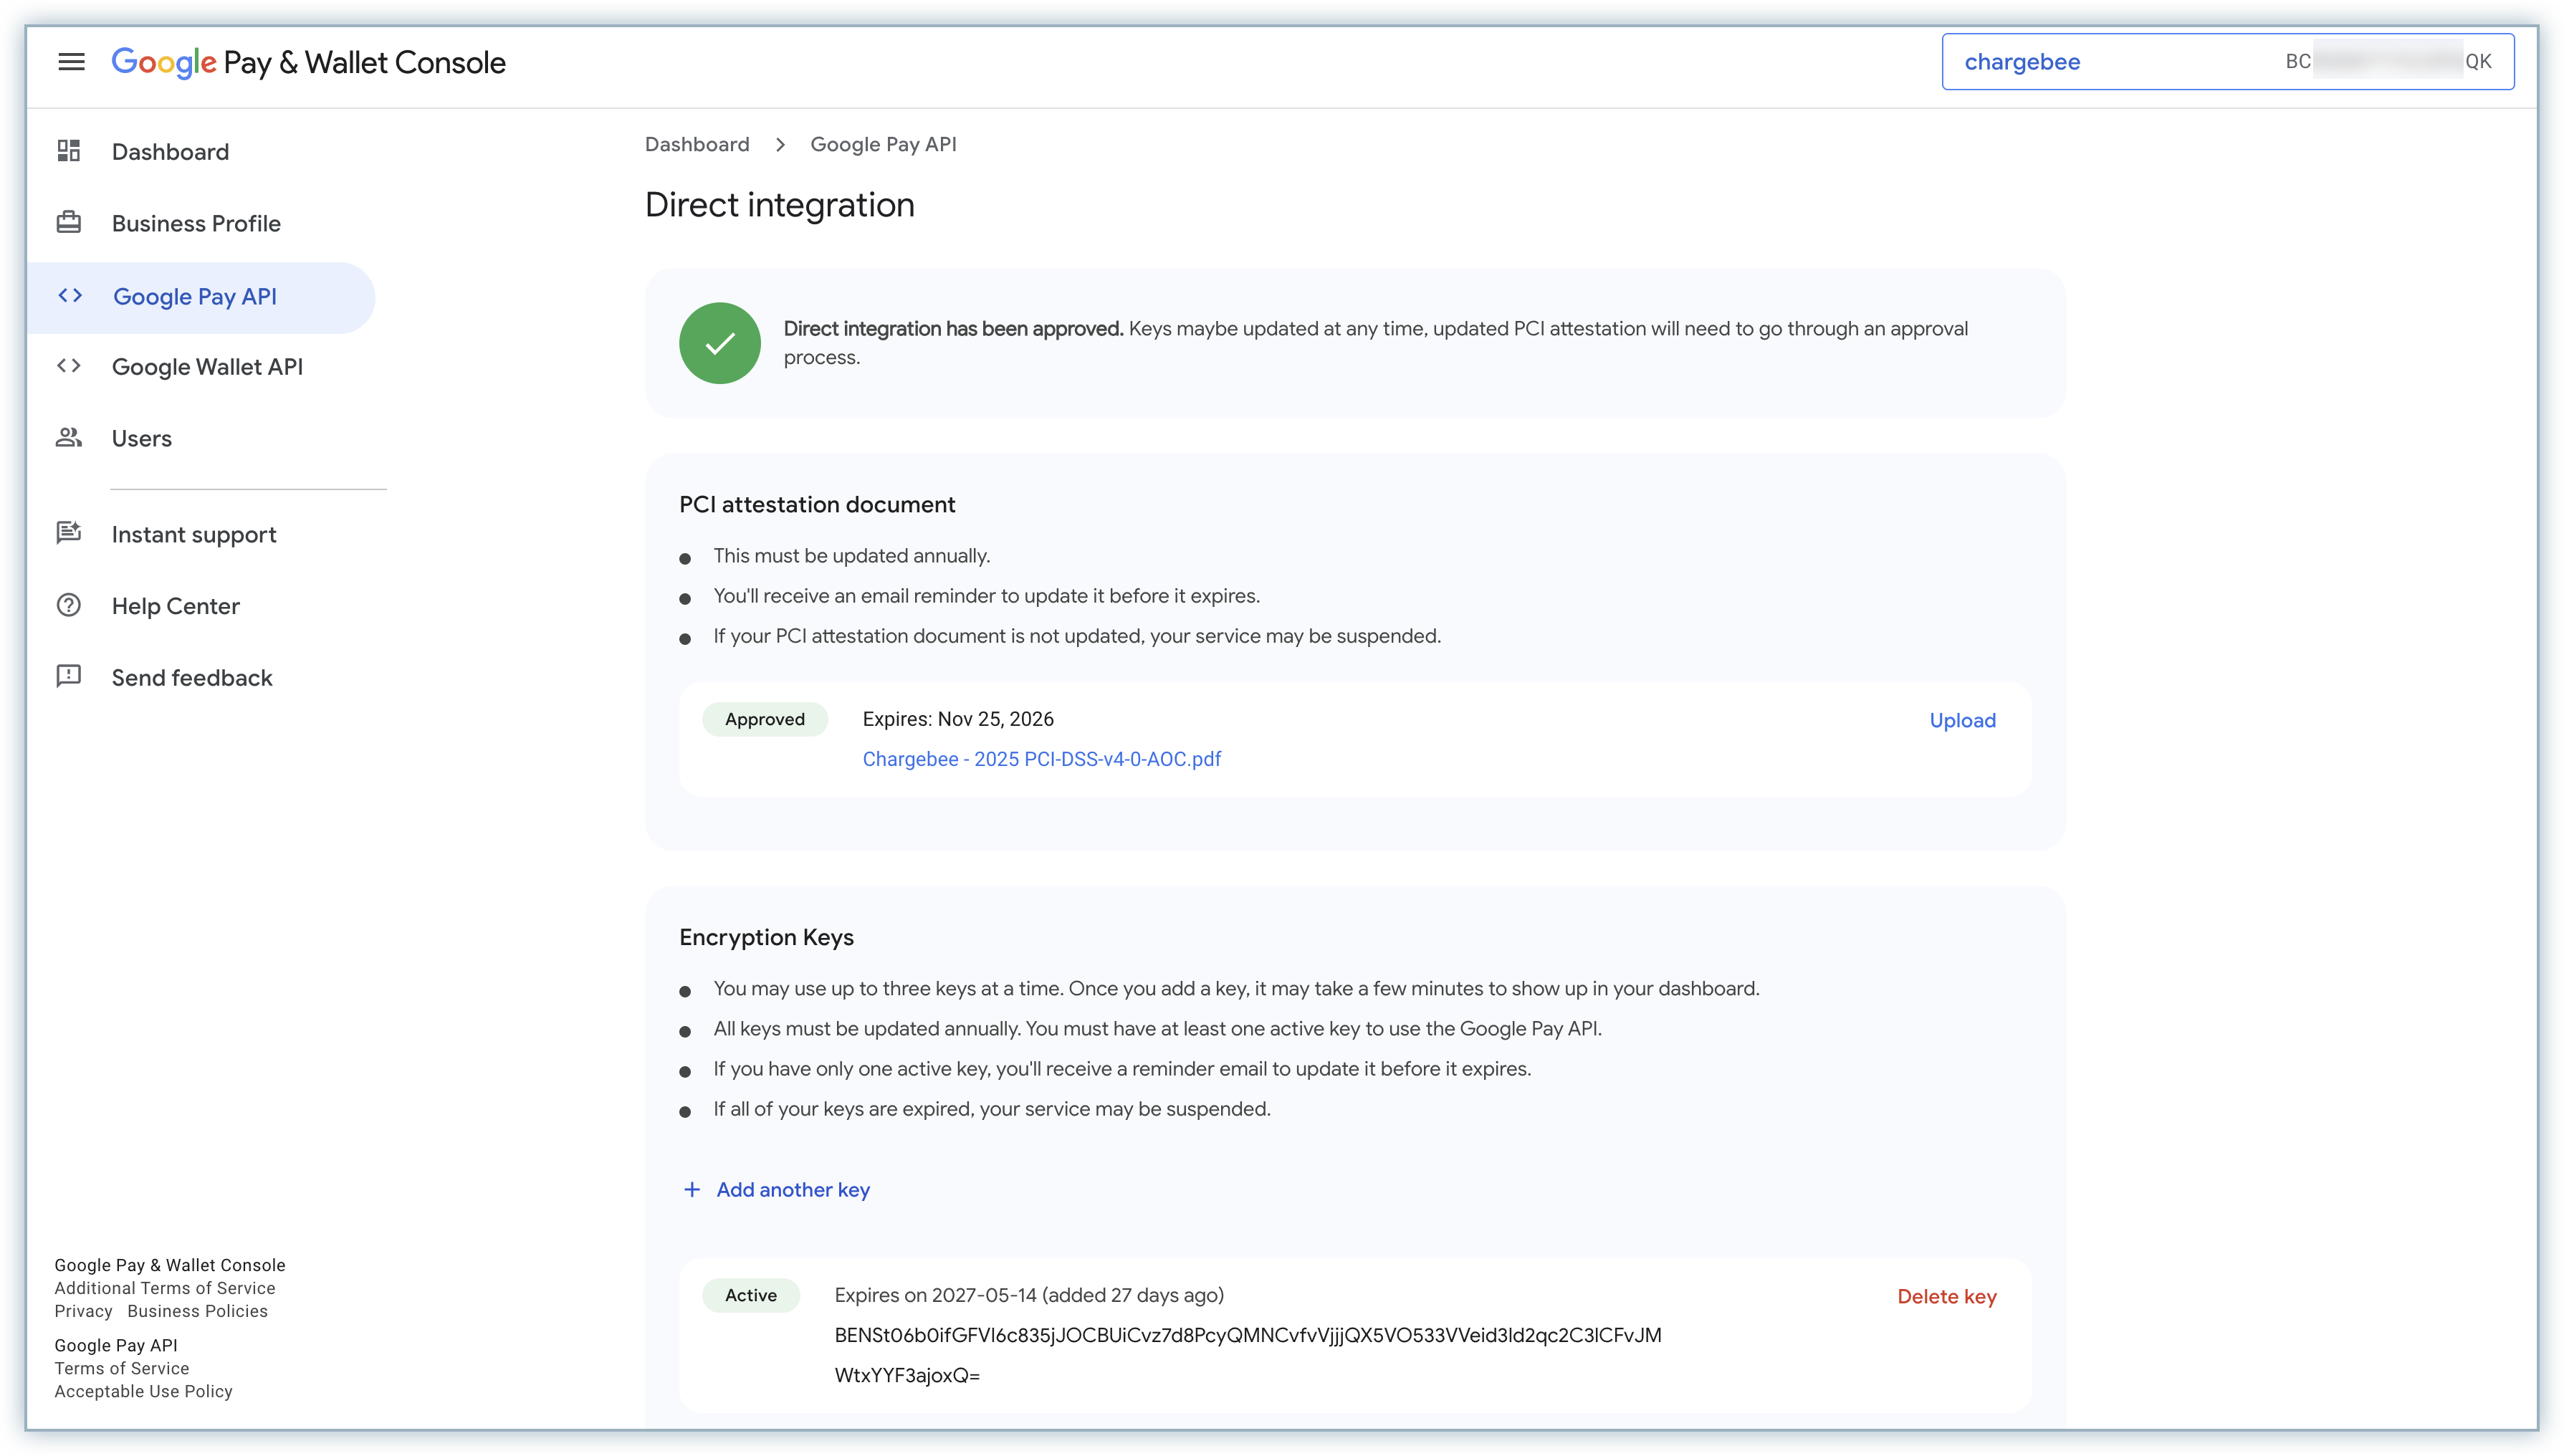
Task: Upload a new PCI attestation document
Action: (1962, 720)
